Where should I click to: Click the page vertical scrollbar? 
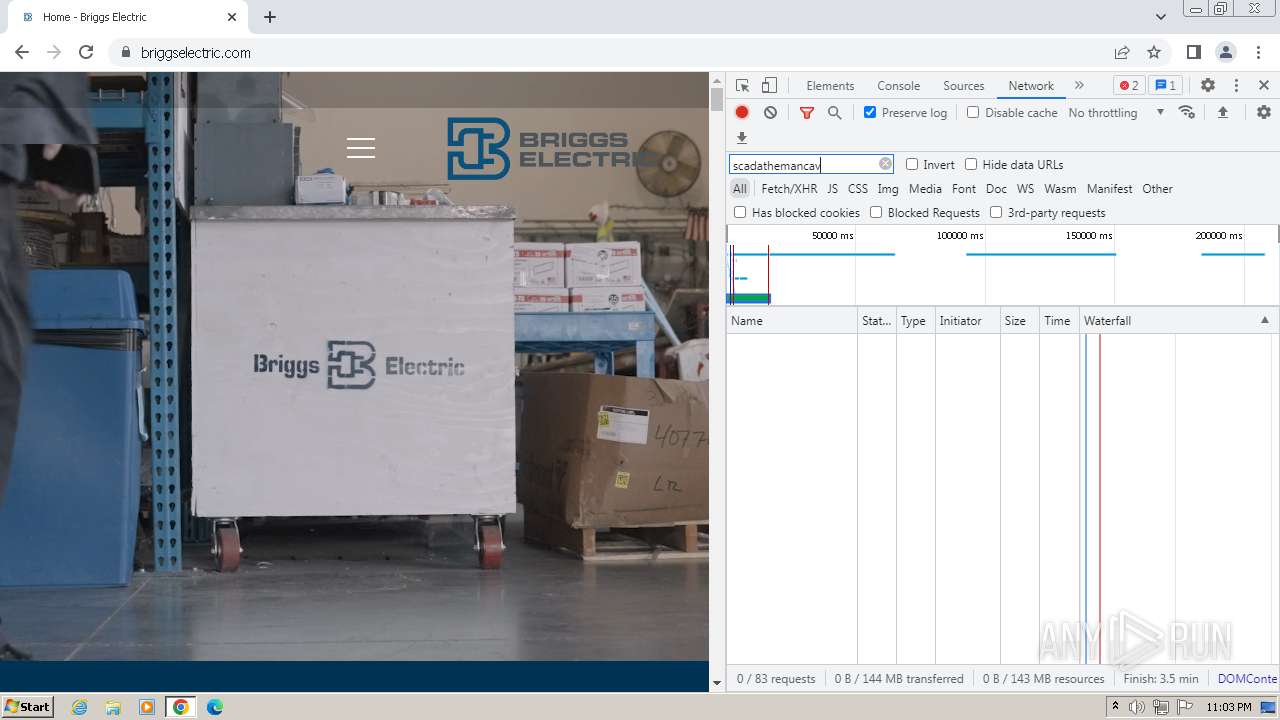[716, 380]
